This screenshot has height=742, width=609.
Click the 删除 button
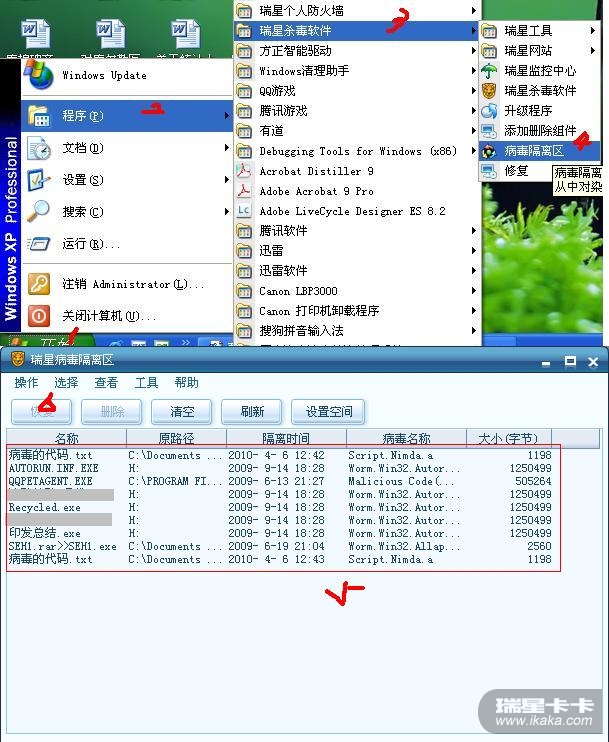pos(112,412)
